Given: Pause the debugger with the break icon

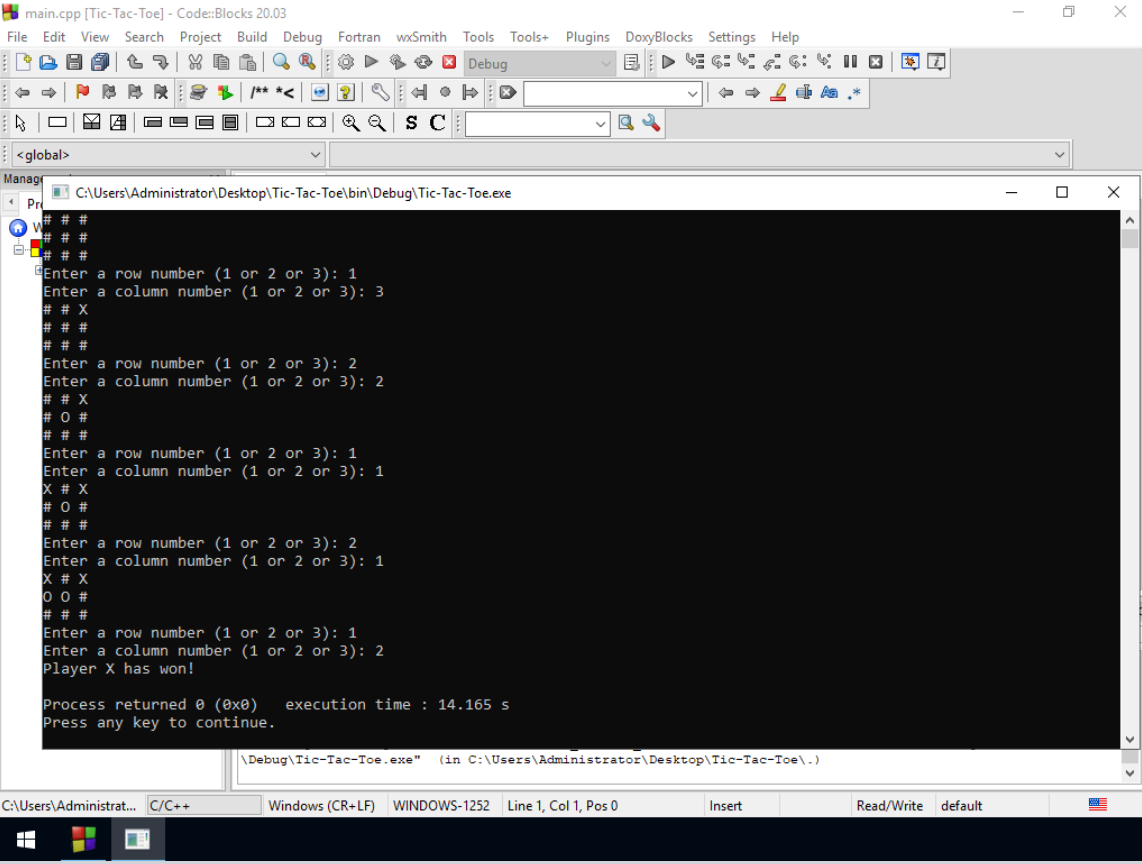Looking at the screenshot, I should tap(850, 63).
